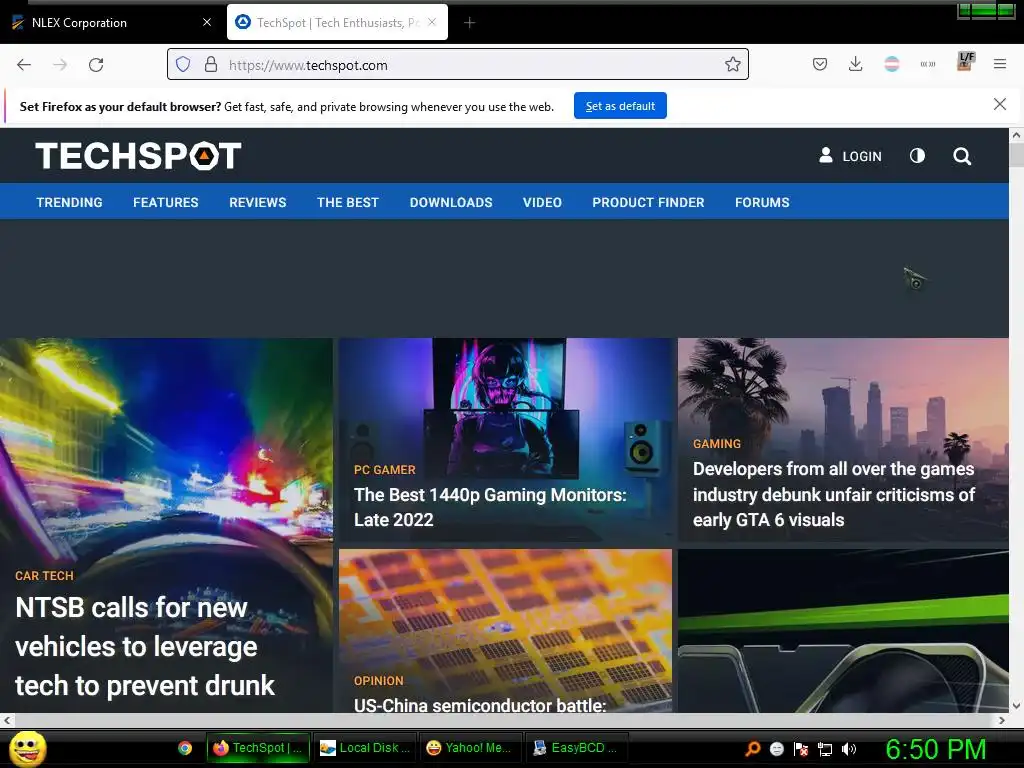Switch to the Local Disk taskbar window
This screenshot has width=1024, height=768.
tap(365, 748)
